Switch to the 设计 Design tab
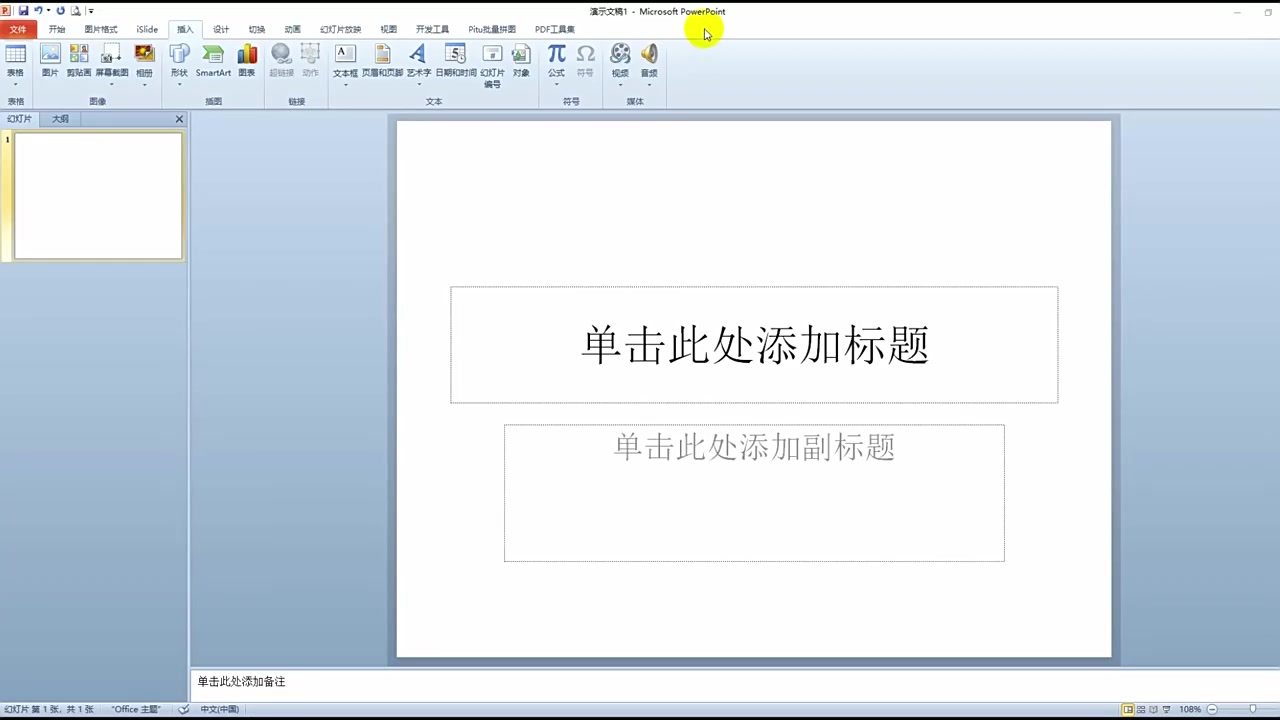The width and height of the screenshot is (1280, 720). tap(221, 30)
